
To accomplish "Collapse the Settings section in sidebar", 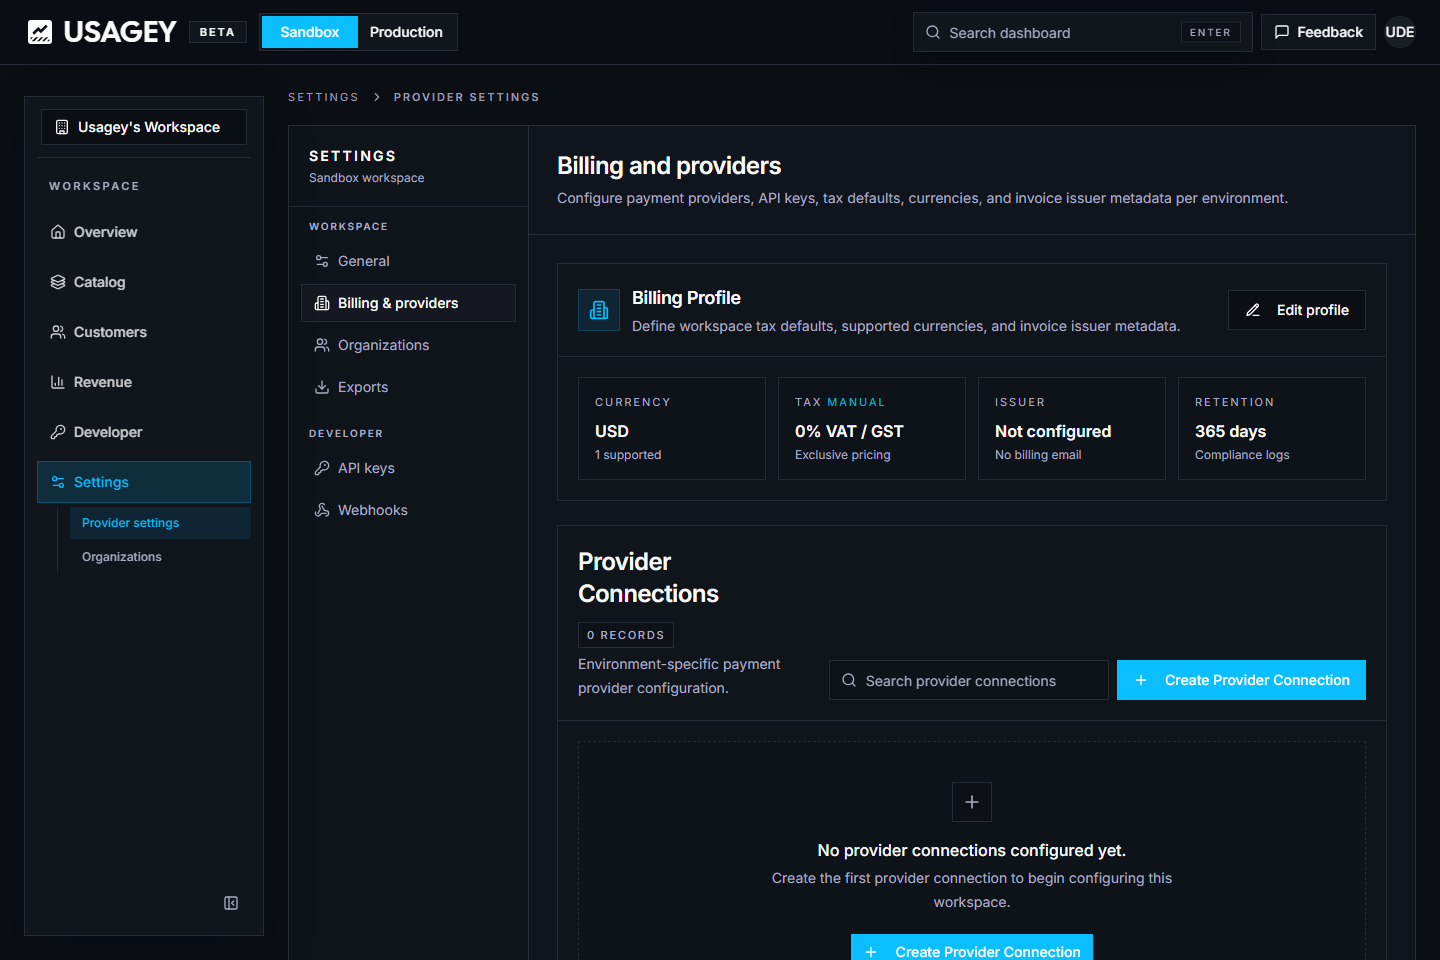I will (144, 482).
